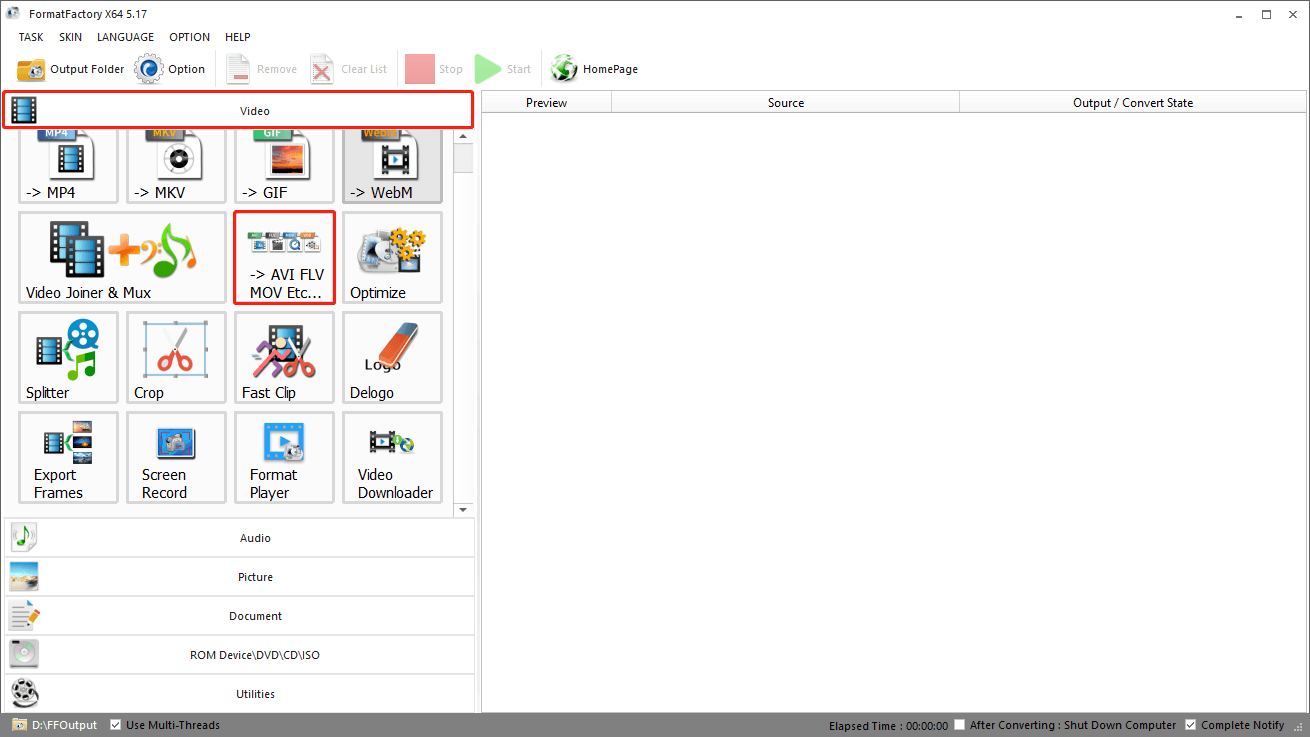
Task: Click Clear List in toolbar
Action: point(349,69)
